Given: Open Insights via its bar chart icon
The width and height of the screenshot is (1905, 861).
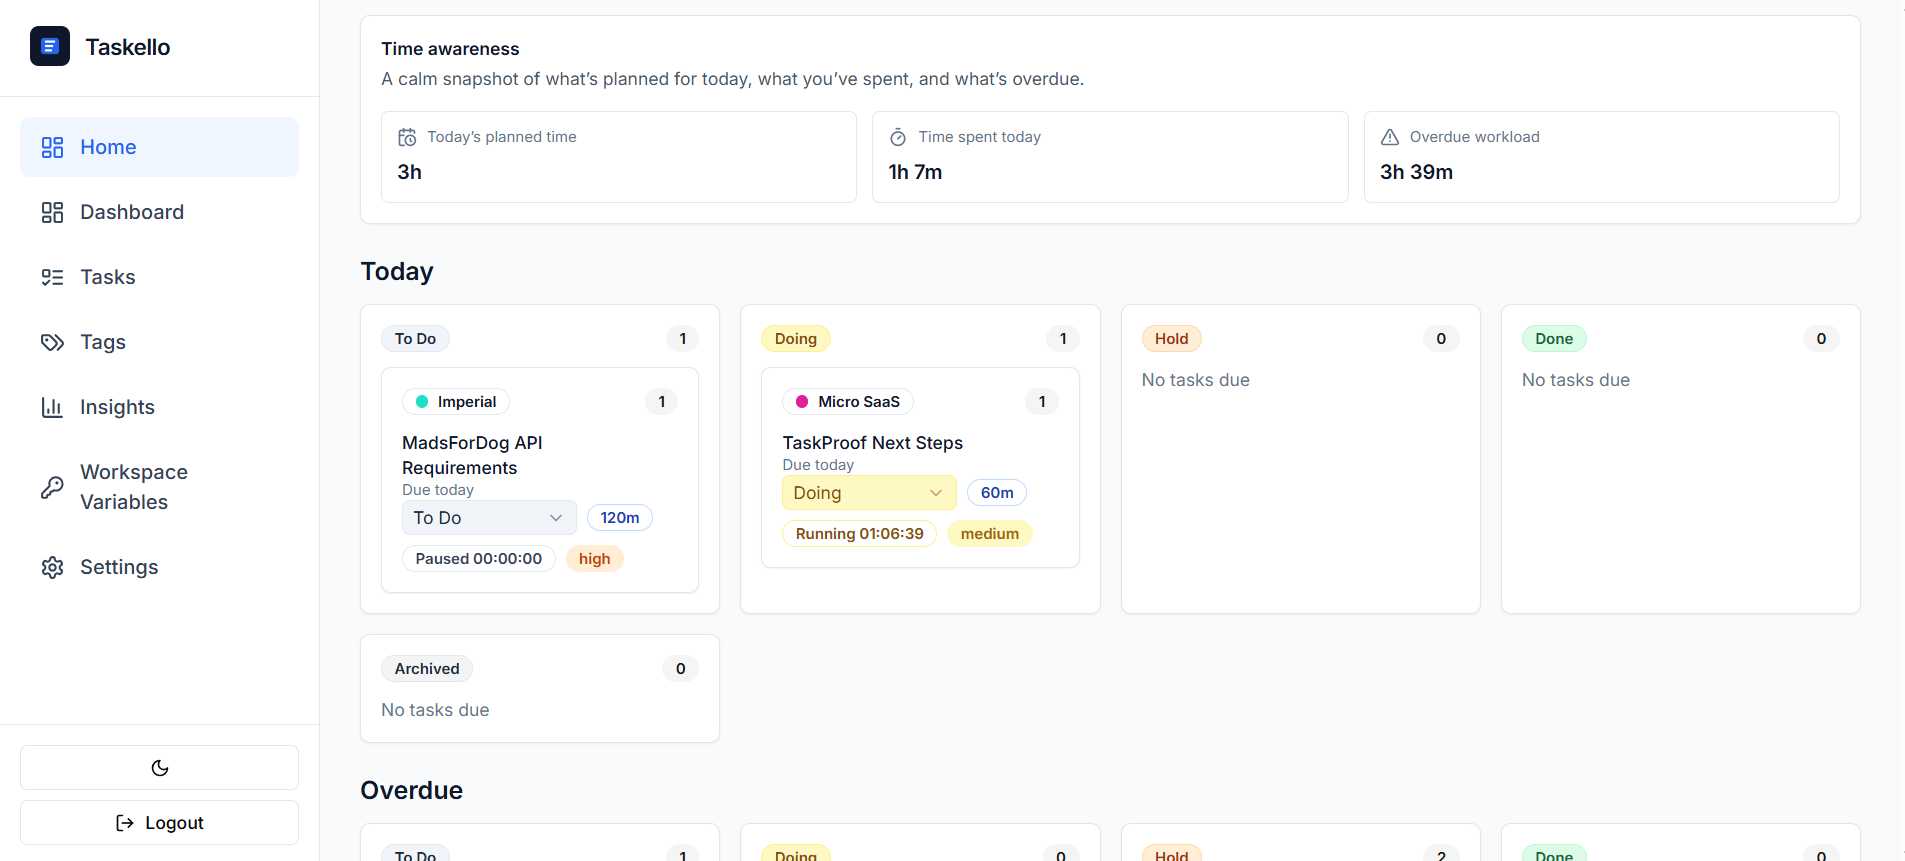Looking at the screenshot, I should click(52, 407).
